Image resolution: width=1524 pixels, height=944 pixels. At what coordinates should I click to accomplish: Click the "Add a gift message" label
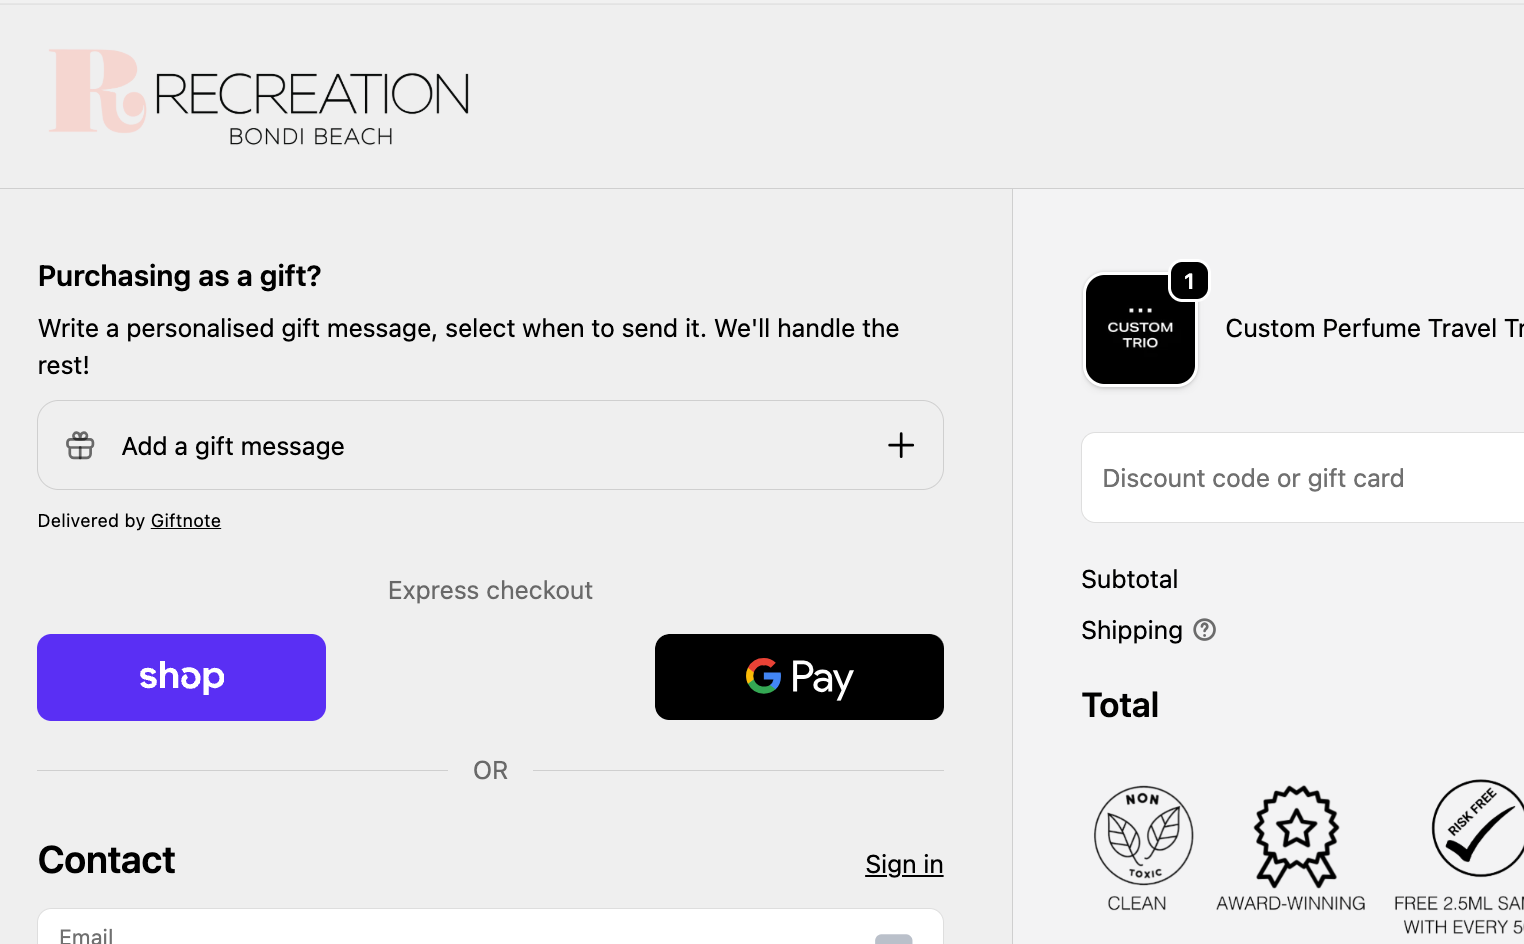(233, 446)
